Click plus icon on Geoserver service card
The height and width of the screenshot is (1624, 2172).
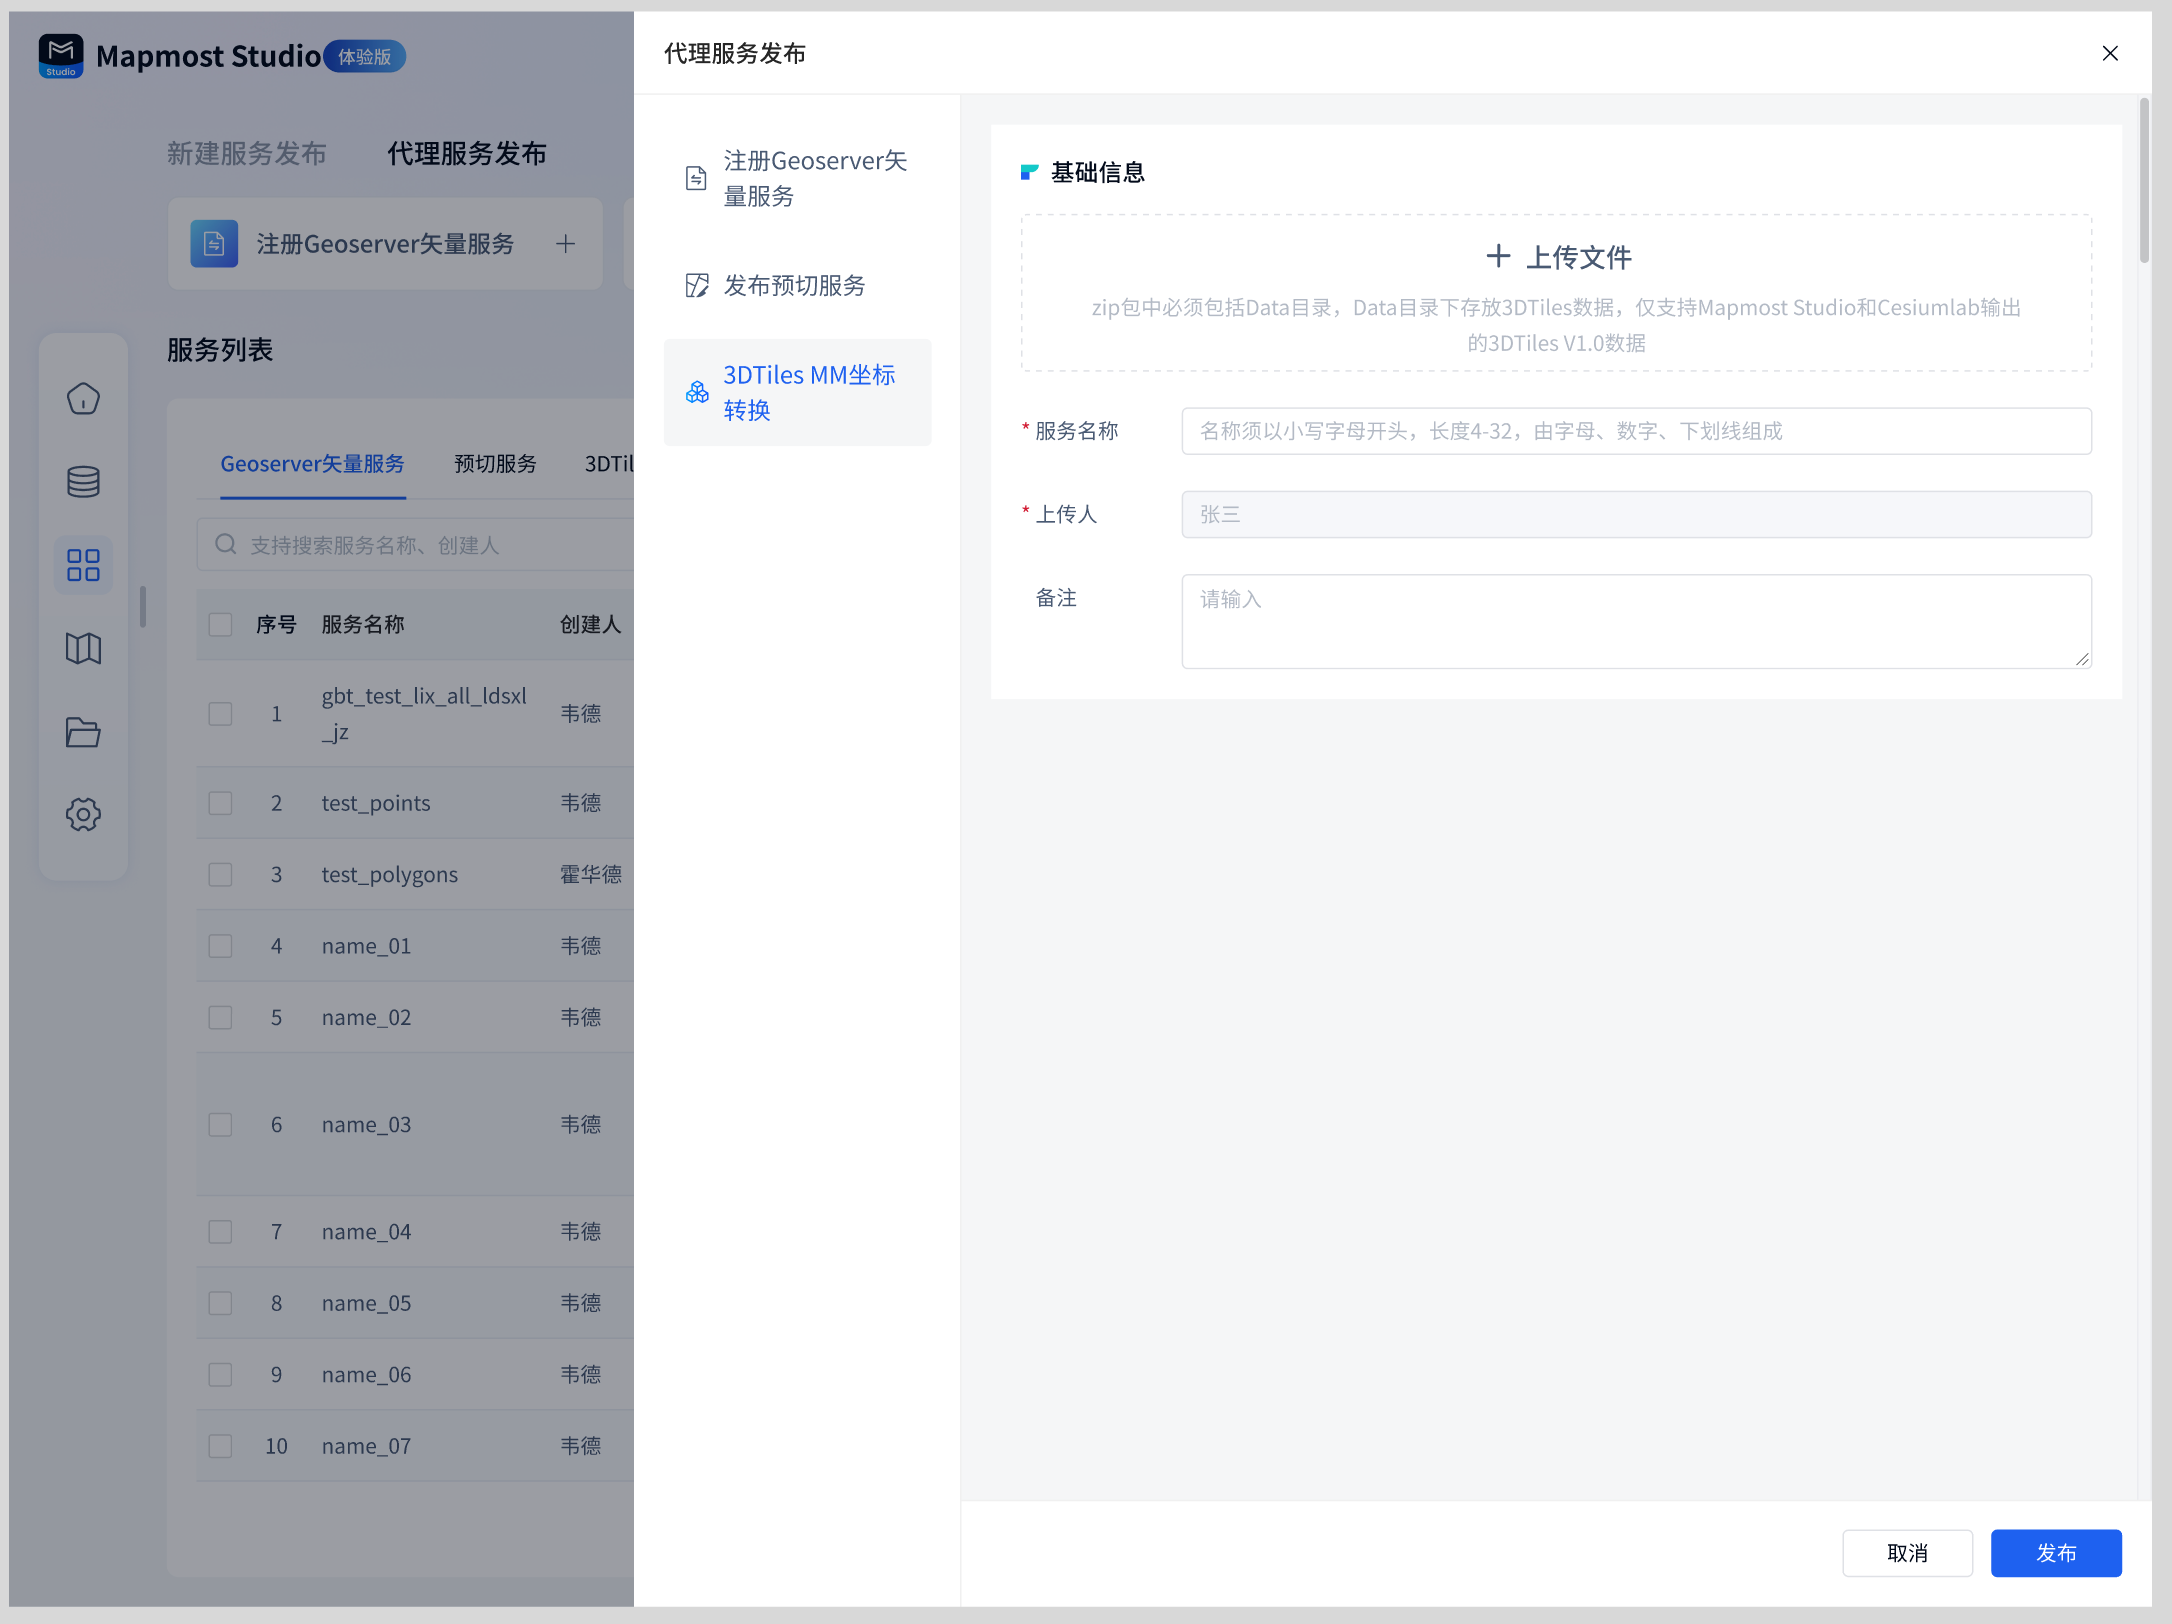point(566,244)
